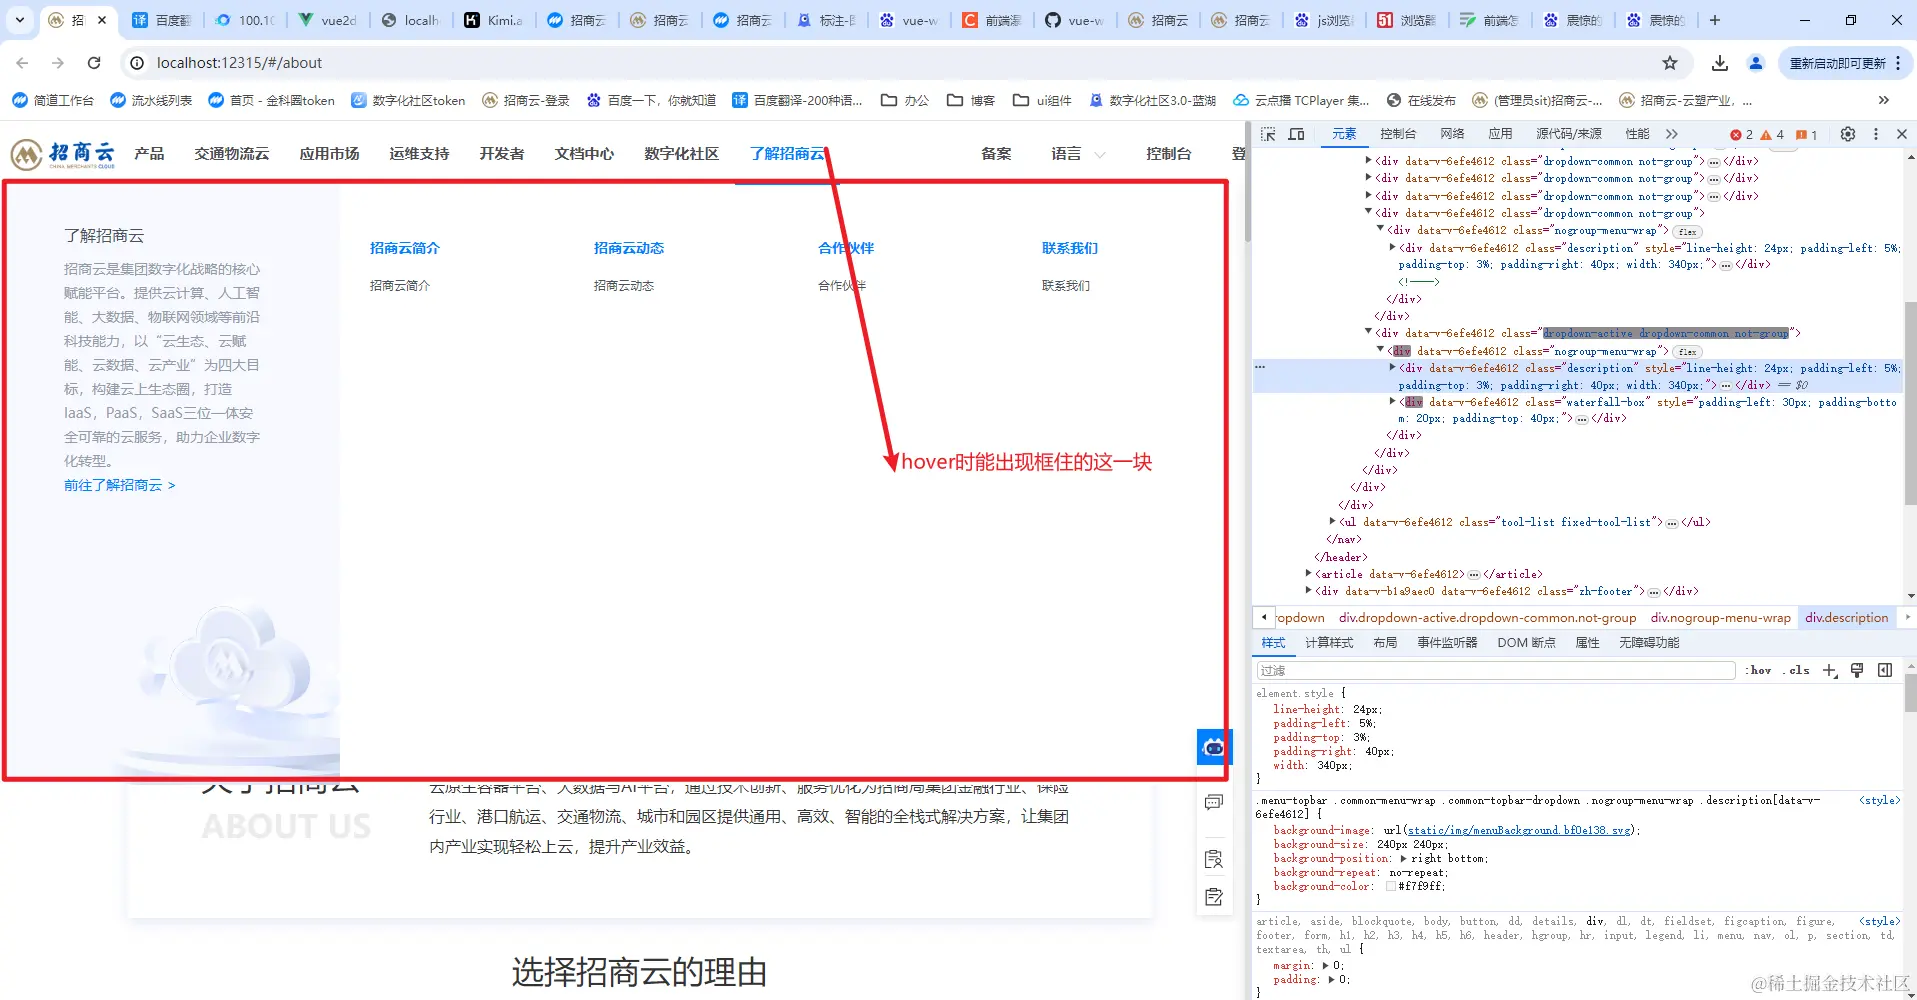The image size is (1917, 1000).
Task: Open DevTools customize three-dot menu
Action: (x=1876, y=134)
